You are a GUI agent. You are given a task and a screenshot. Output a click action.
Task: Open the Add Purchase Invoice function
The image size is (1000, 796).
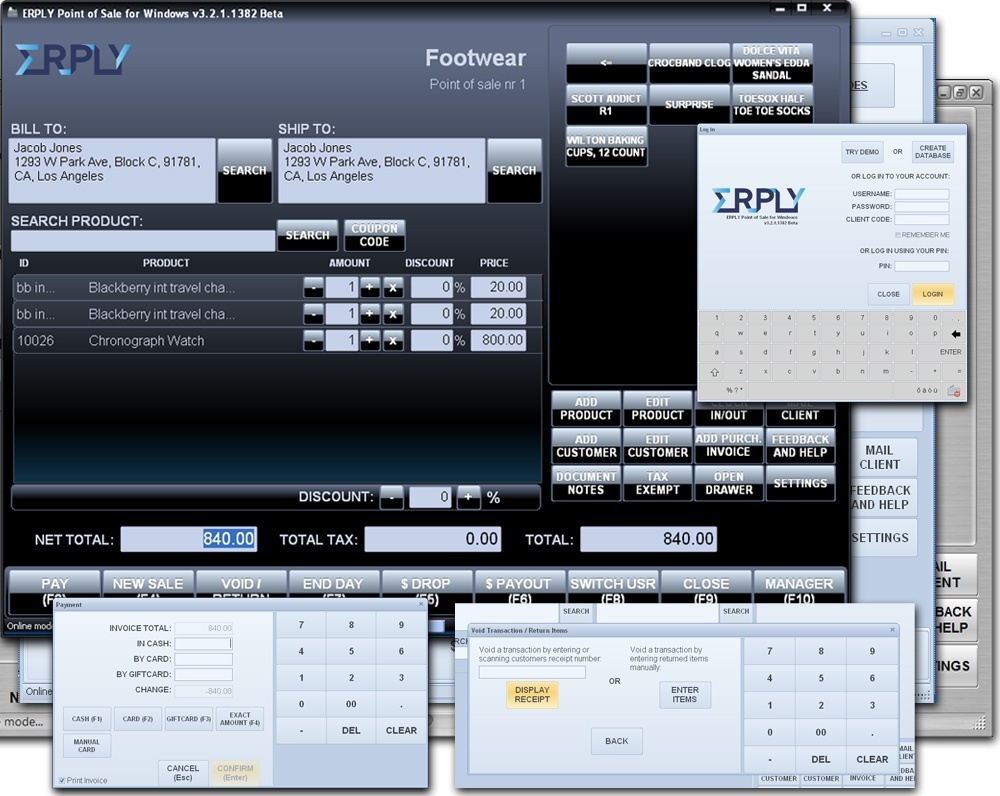point(728,446)
